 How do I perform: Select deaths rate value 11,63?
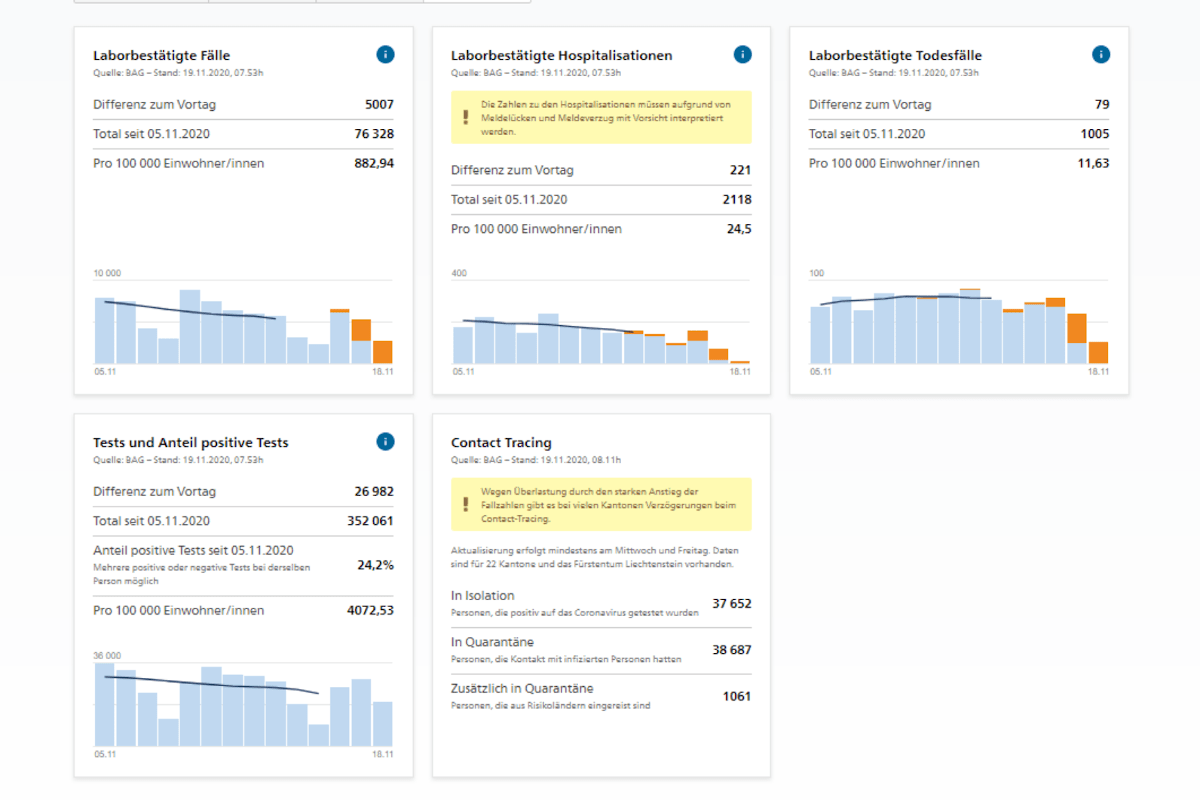[x=1094, y=163]
